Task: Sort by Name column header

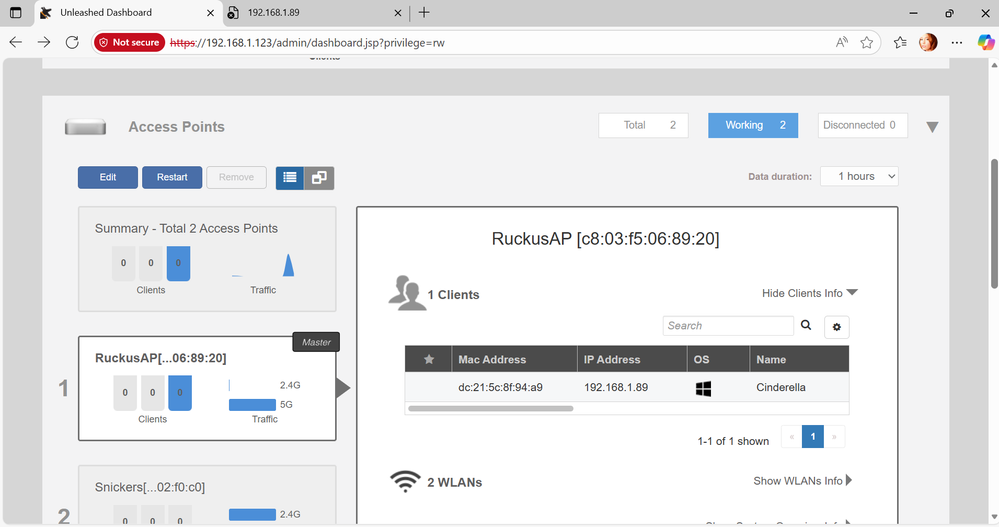Action: [800, 359]
